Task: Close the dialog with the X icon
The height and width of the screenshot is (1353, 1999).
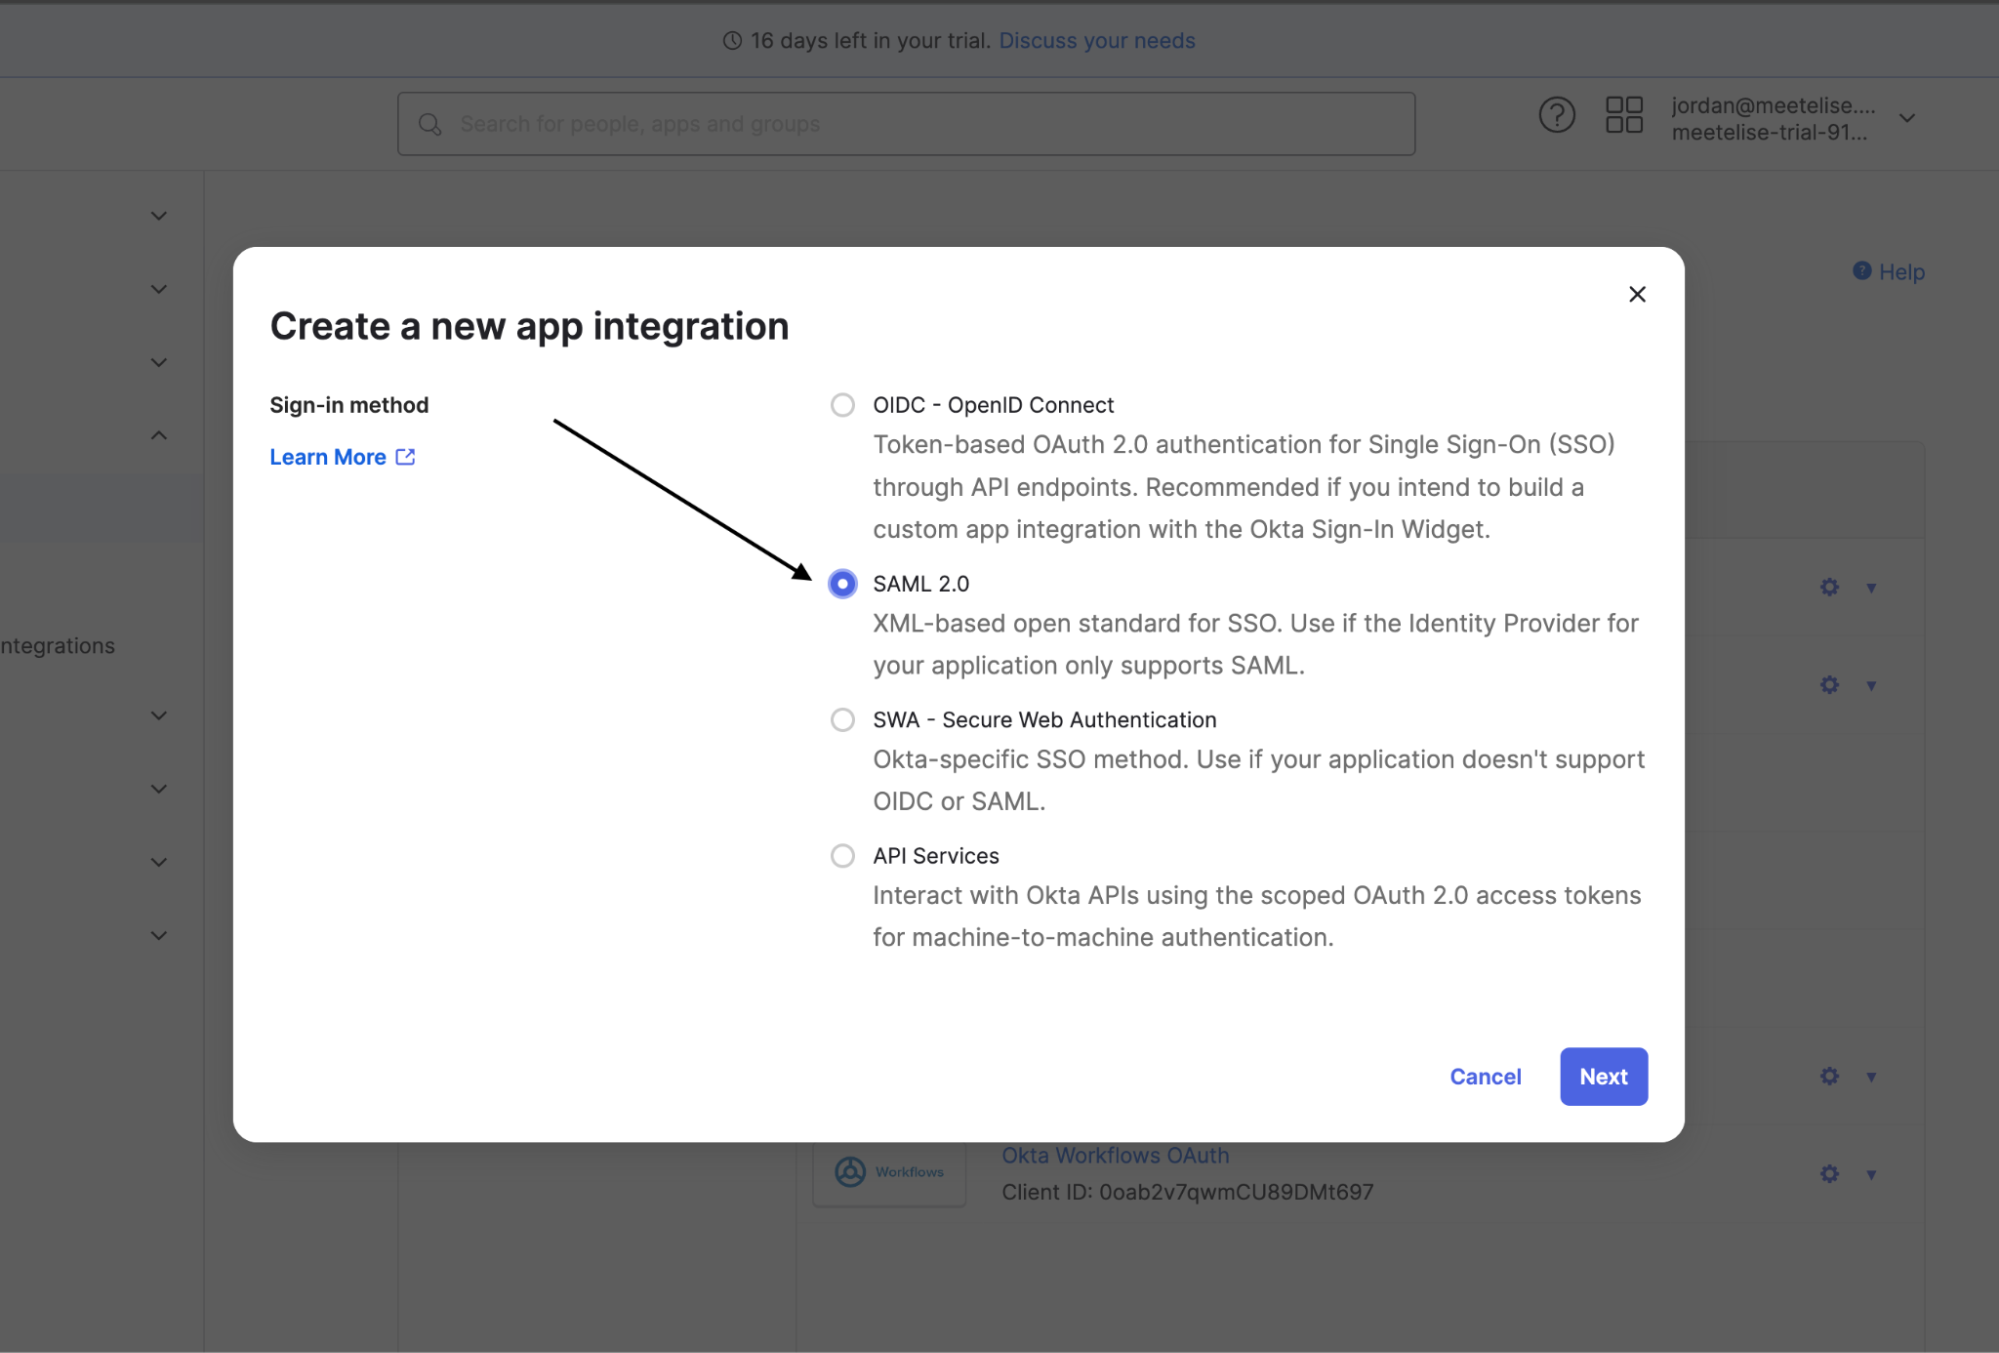Action: (x=1636, y=294)
